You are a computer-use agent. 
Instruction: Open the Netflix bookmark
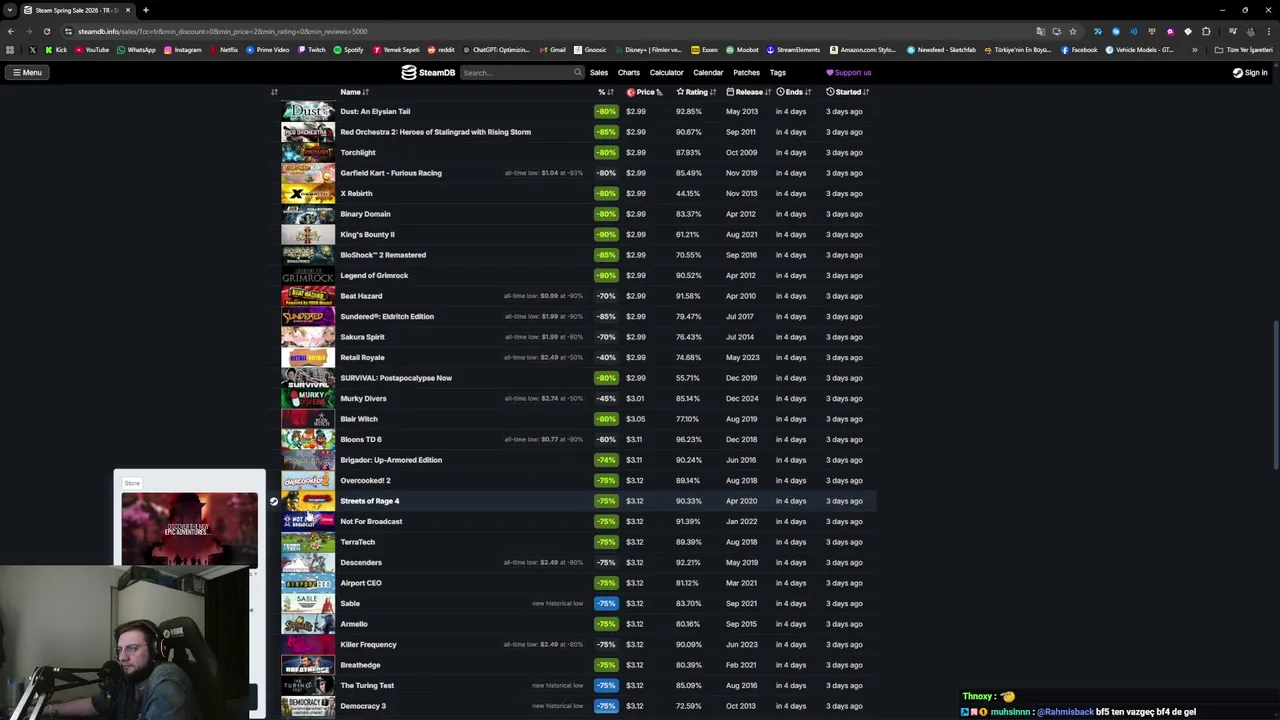coord(224,50)
